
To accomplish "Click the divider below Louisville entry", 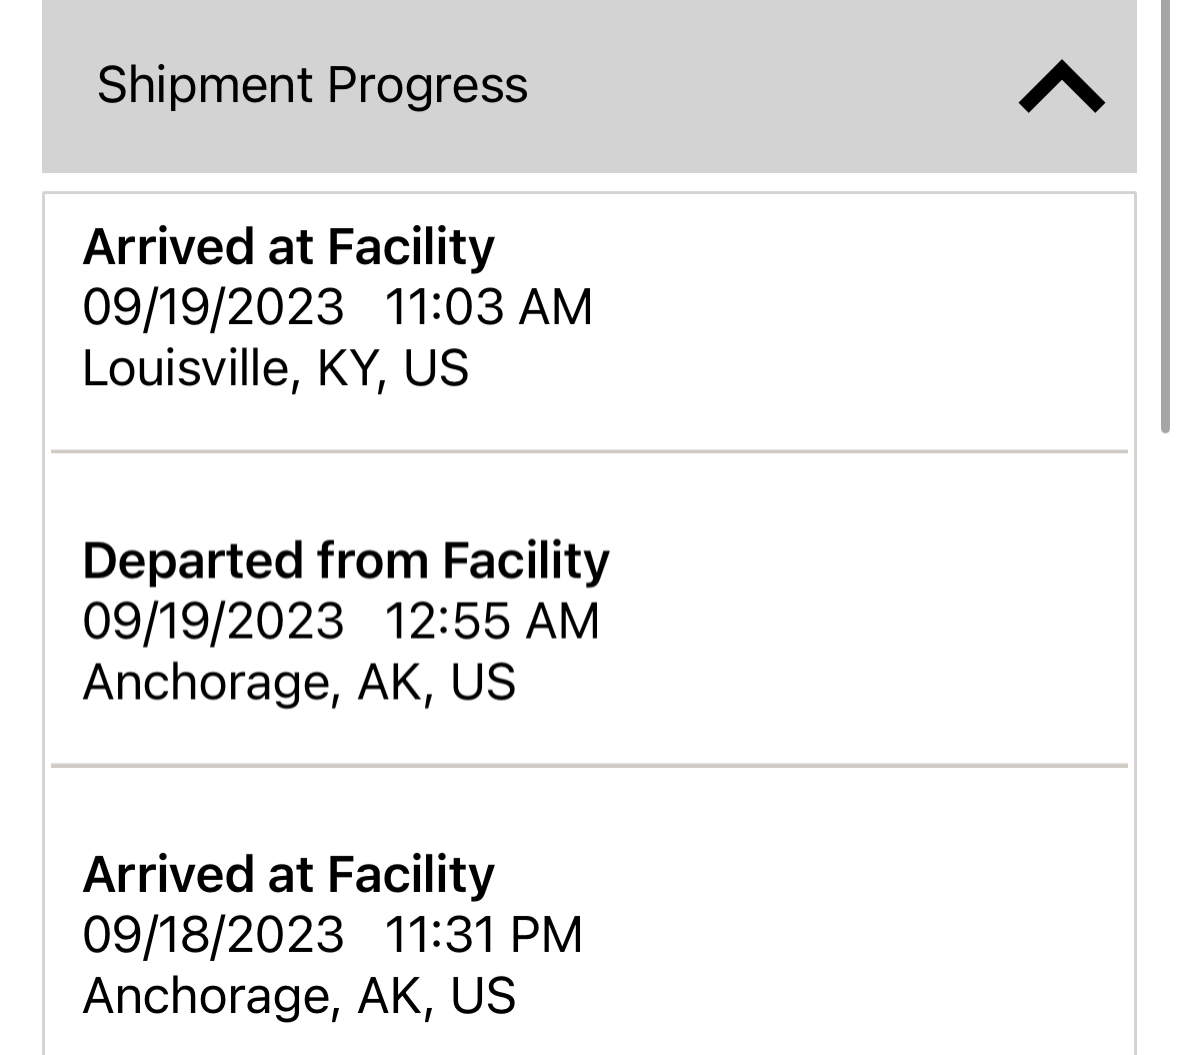I will (x=590, y=452).
